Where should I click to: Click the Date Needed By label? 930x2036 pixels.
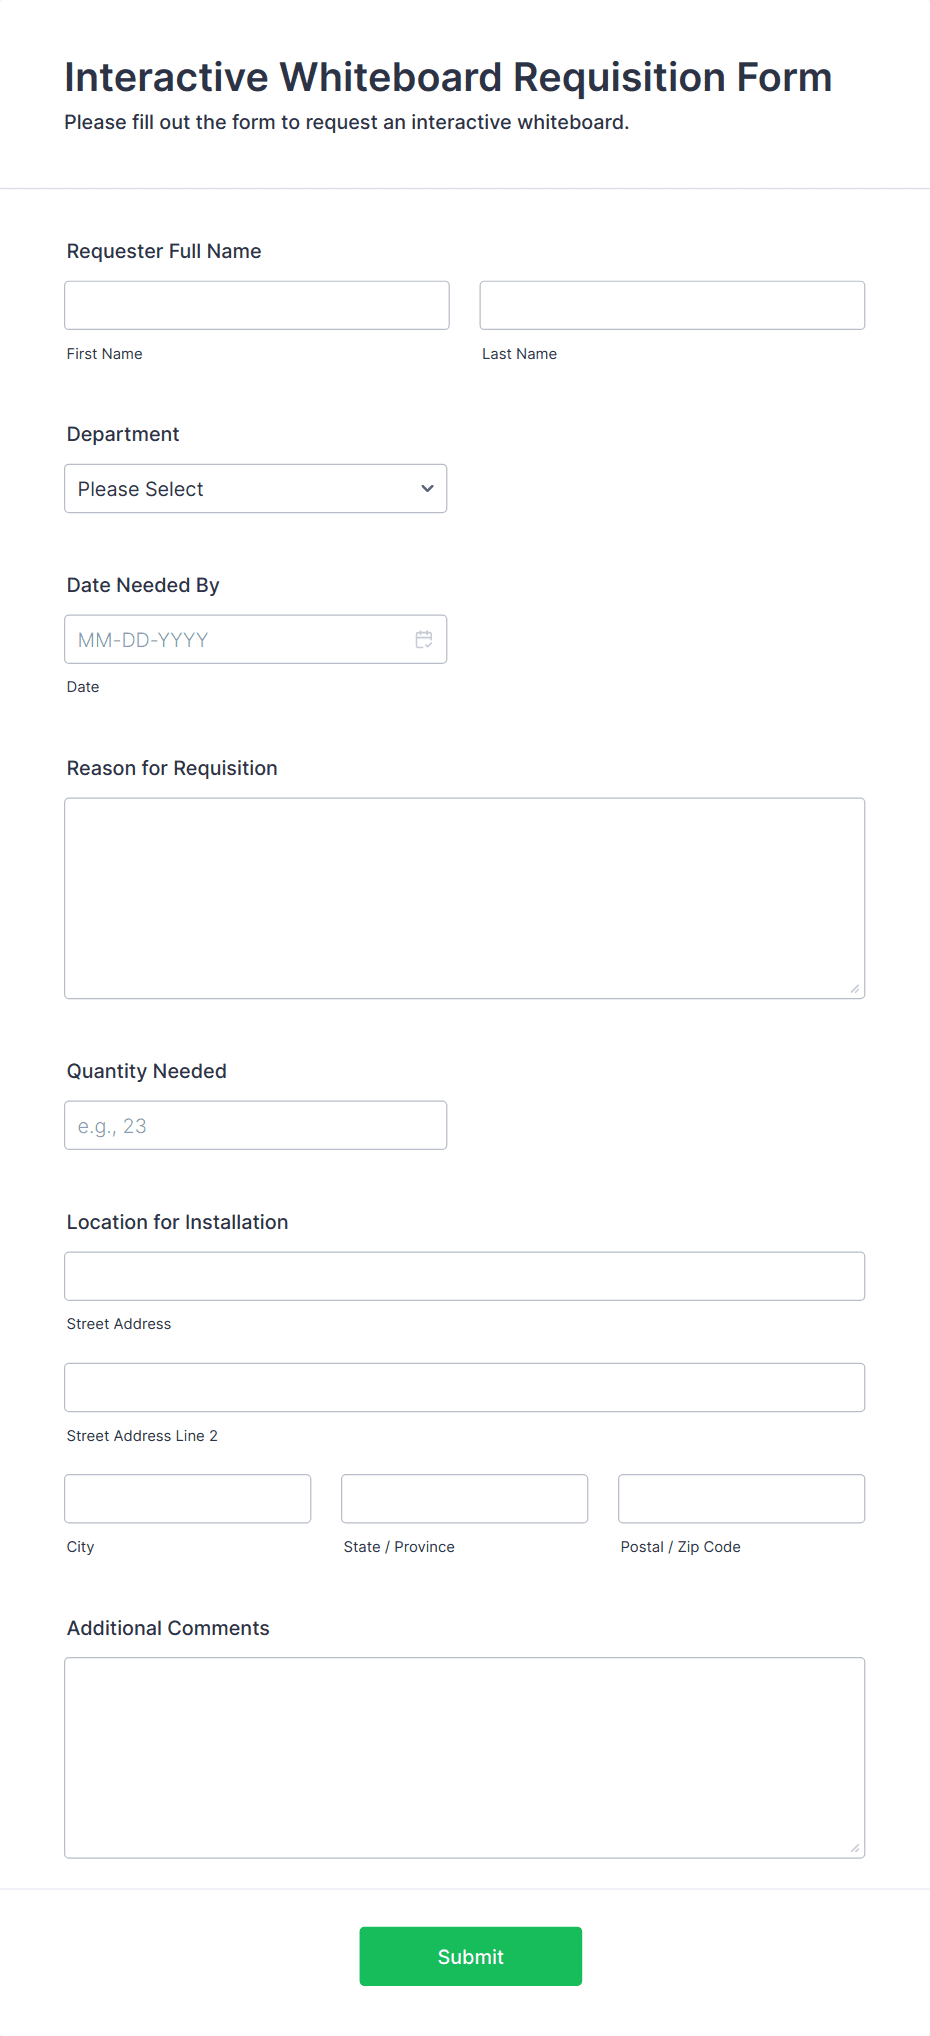[143, 585]
